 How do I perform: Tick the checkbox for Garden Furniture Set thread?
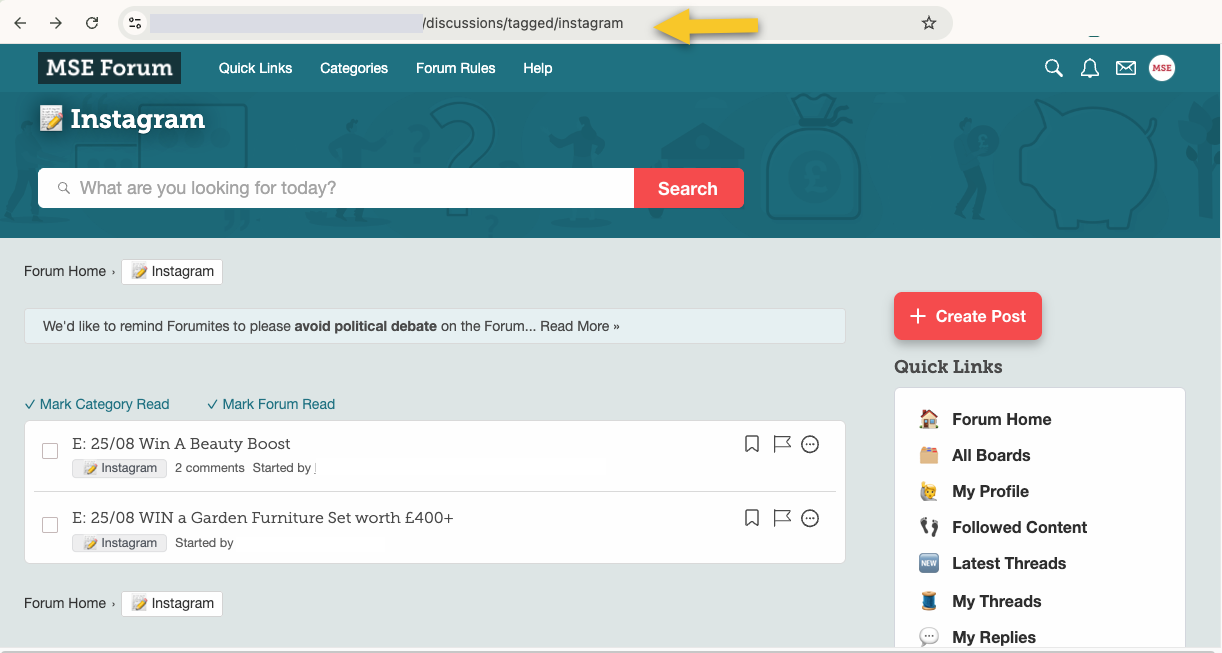click(x=50, y=525)
